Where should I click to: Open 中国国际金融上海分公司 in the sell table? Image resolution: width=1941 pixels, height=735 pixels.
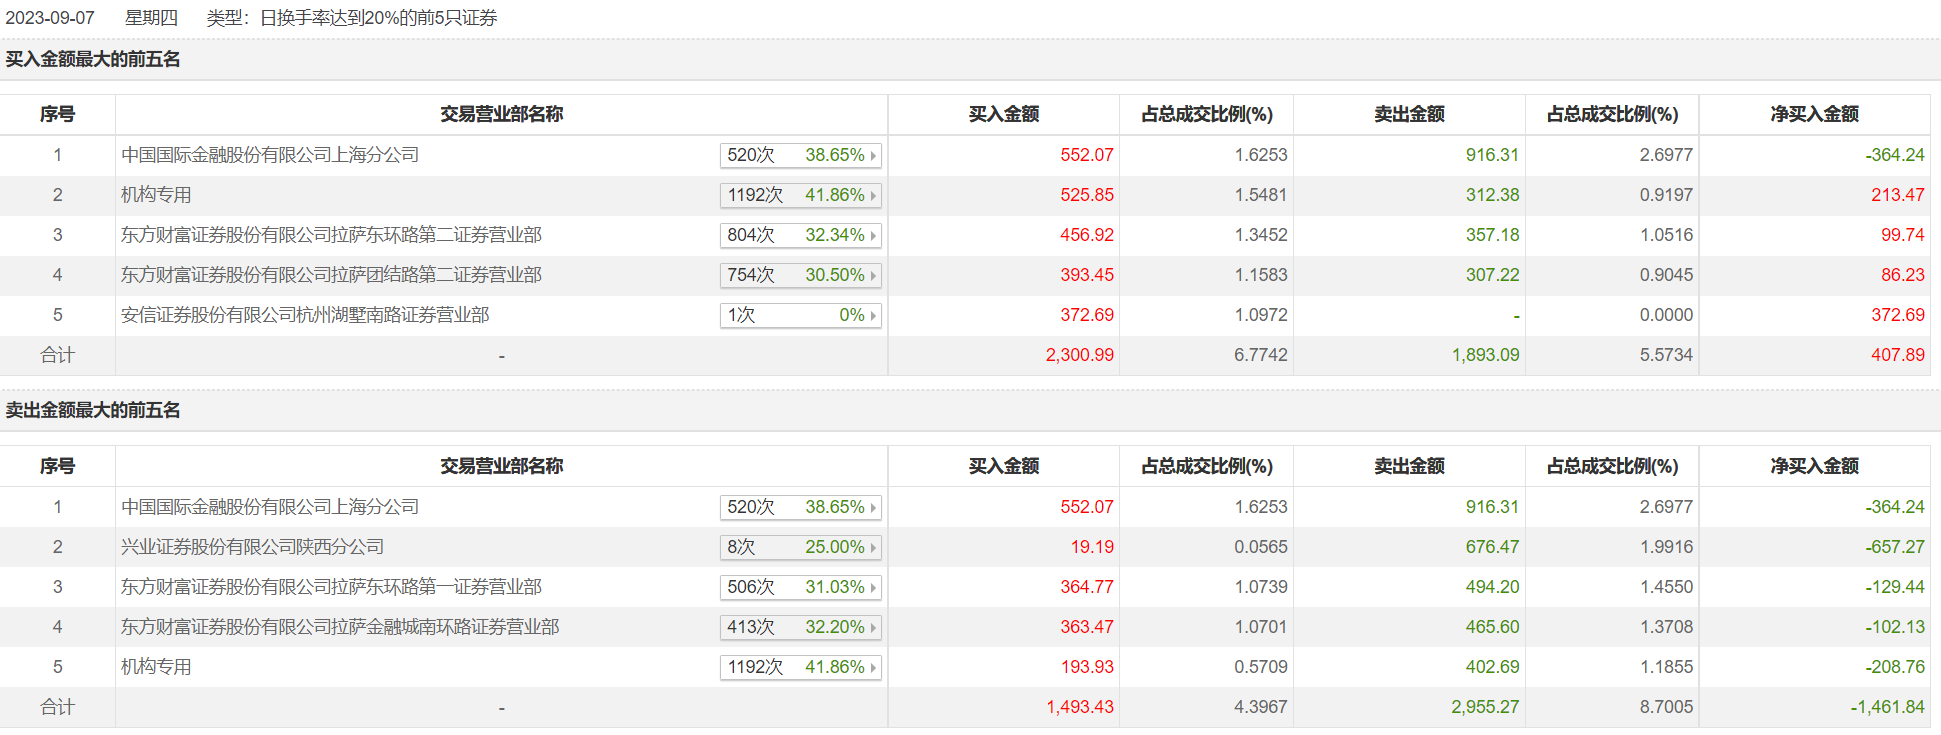click(x=270, y=507)
